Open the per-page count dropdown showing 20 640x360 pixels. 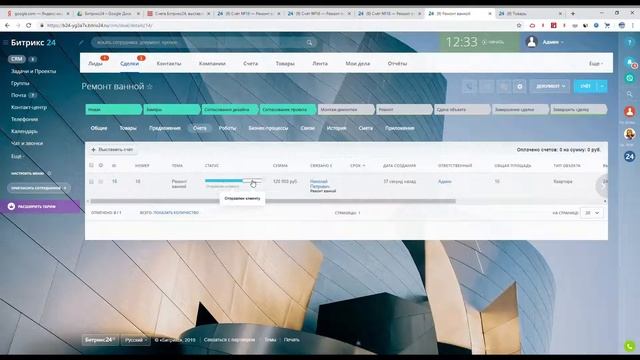pos(592,213)
